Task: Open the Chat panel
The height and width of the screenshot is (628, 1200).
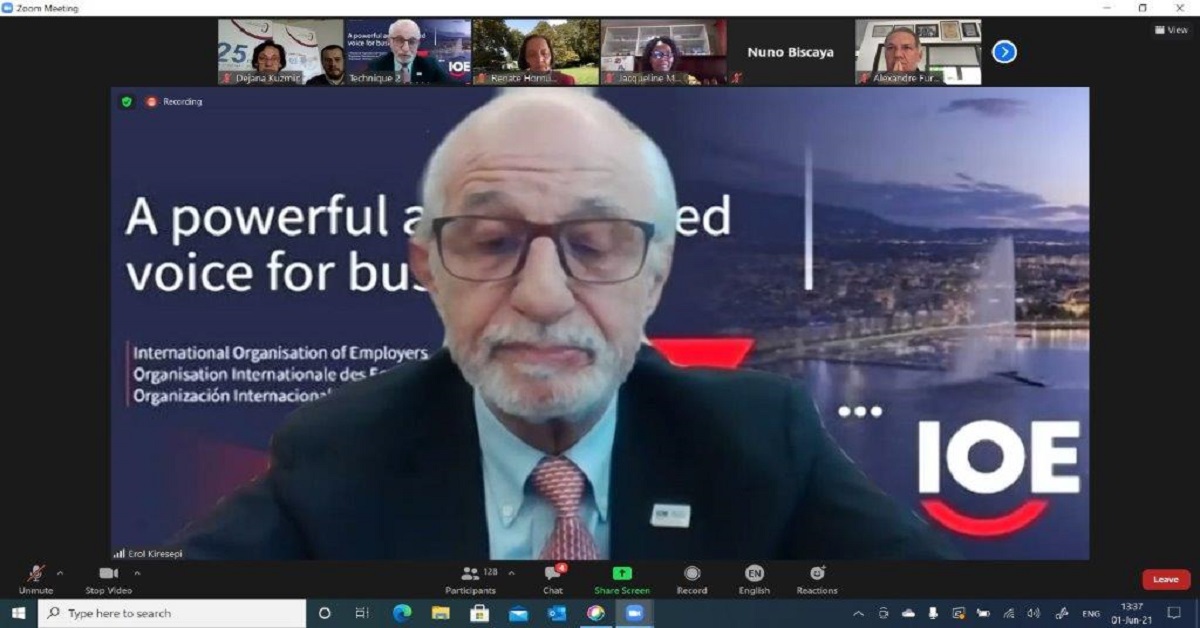Action: (553, 579)
